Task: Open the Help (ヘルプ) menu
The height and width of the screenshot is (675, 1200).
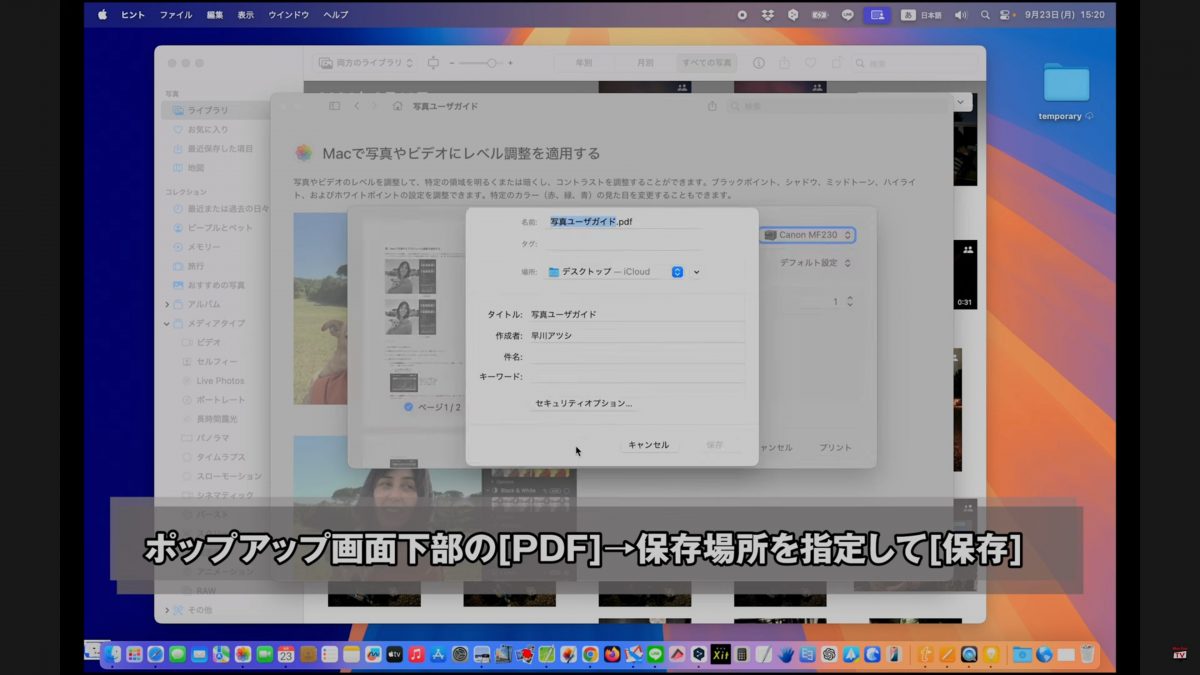Action: [x=336, y=15]
